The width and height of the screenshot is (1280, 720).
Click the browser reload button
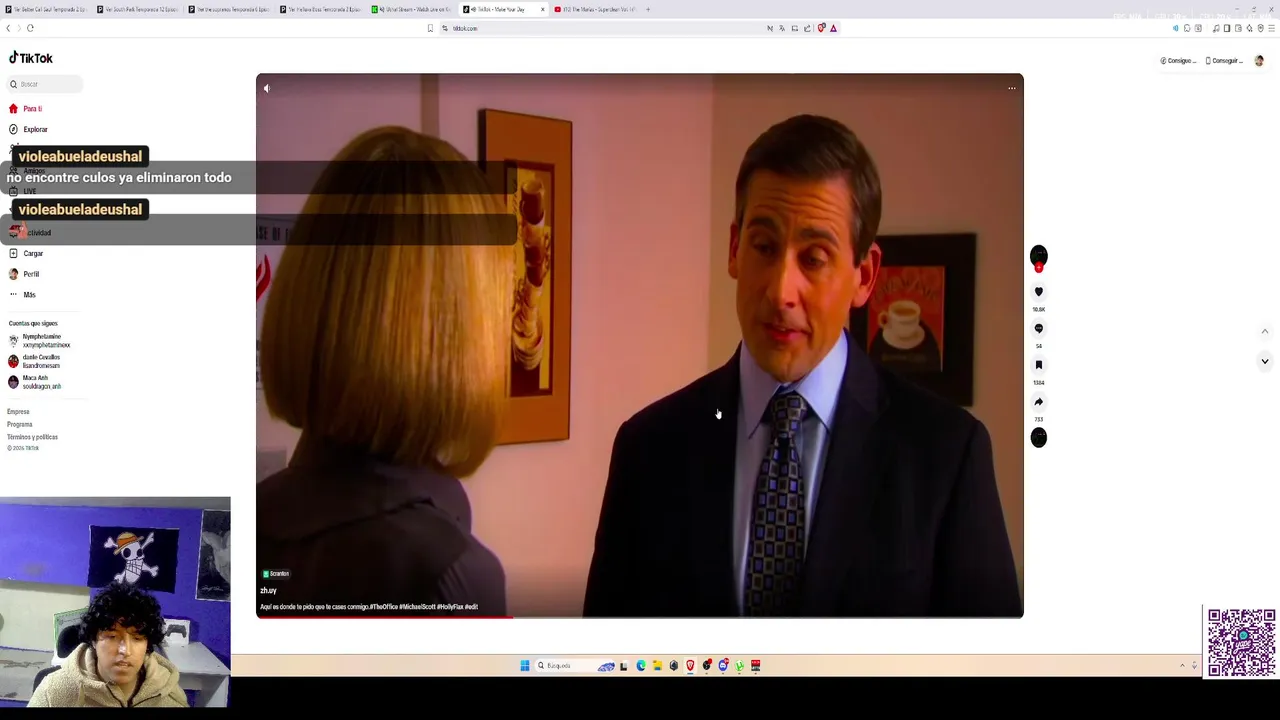click(x=30, y=28)
